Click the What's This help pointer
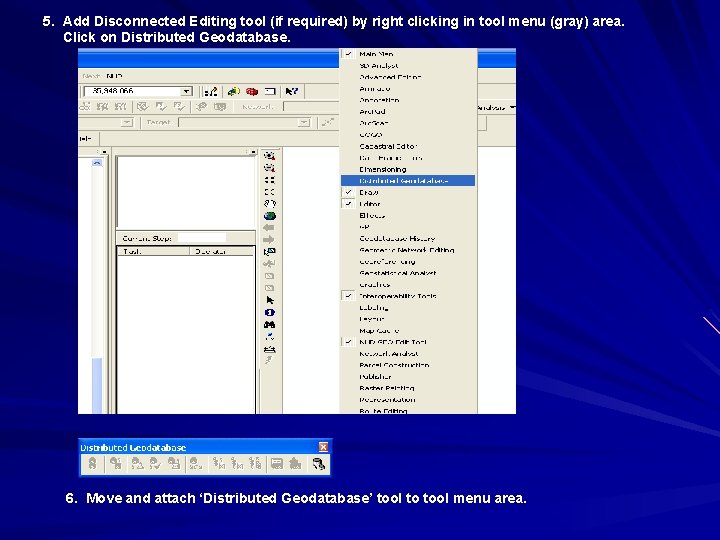 (x=291, y=91)
